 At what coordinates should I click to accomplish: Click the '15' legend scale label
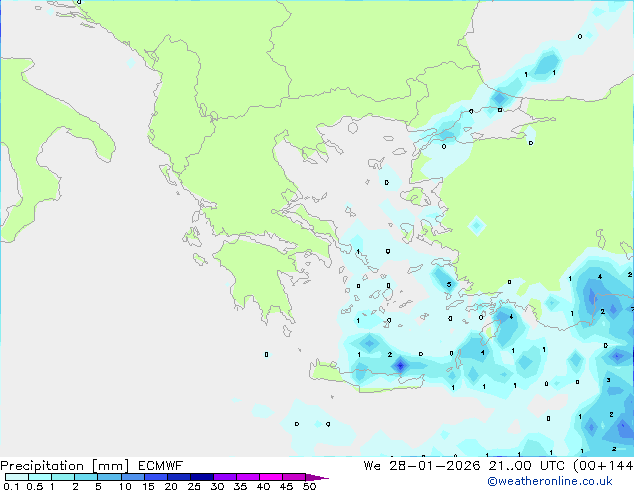148,486
